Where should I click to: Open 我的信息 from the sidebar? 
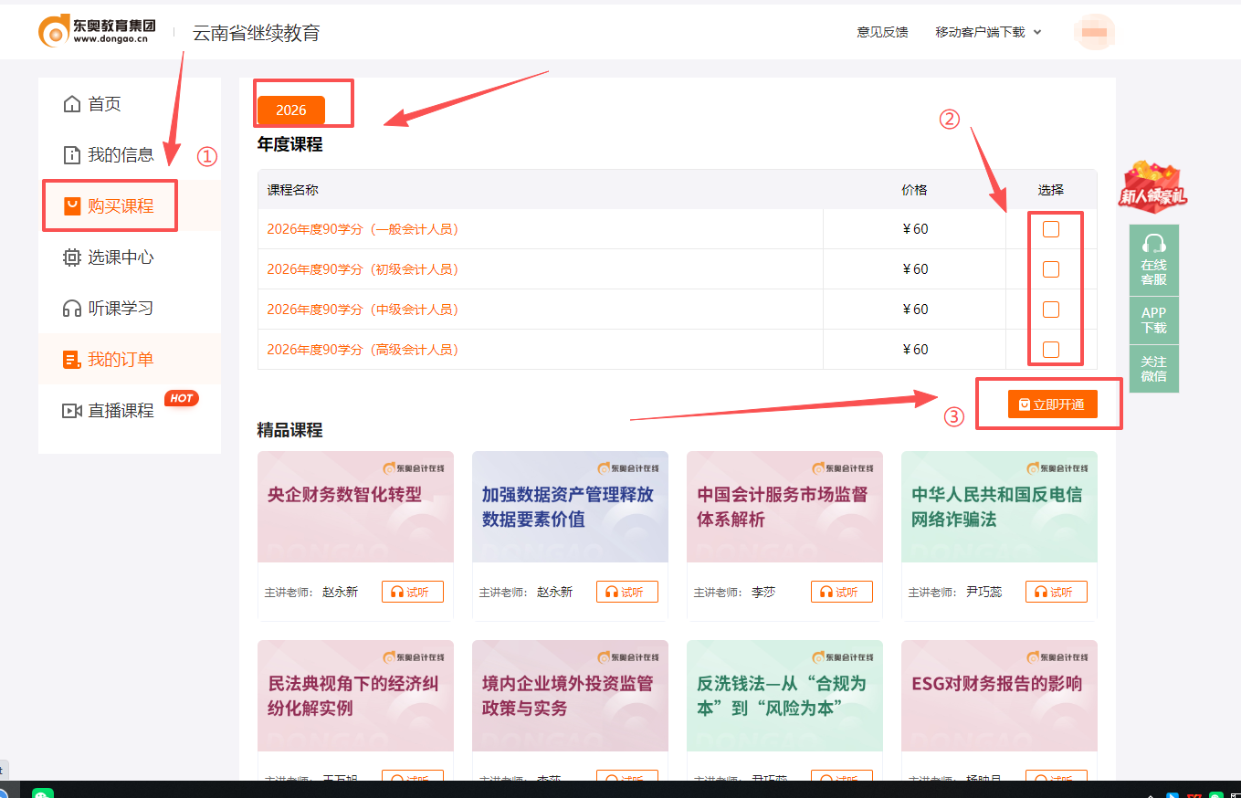(x=100, y=154)
